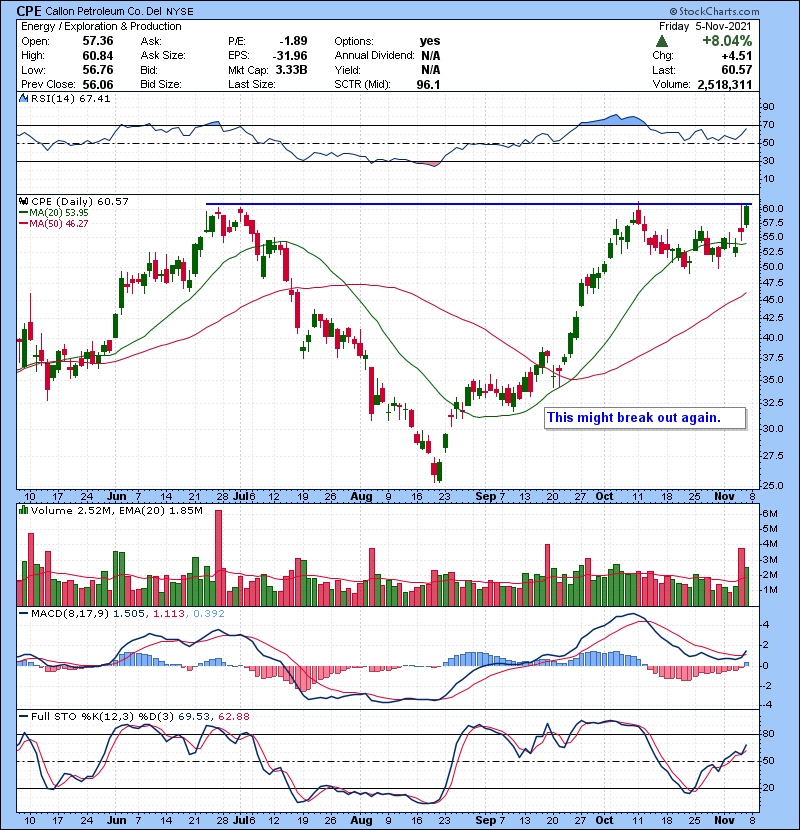The image size is (800, 830).
Task: Click the Options value yes
Action: tap(430, 41)
